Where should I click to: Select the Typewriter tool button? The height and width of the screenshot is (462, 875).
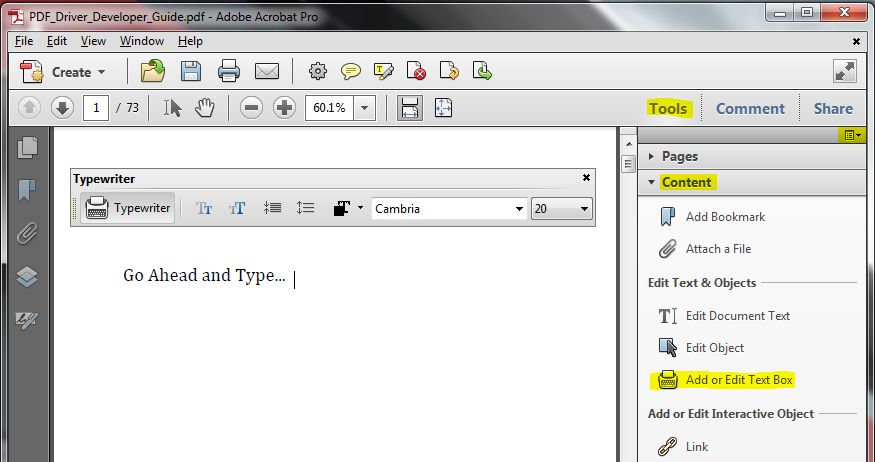[127, 208]
